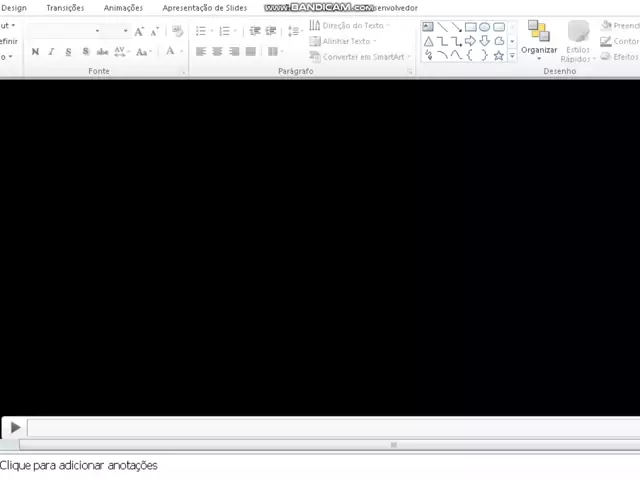The width and height of the screenshot is (640, 480).
Task: Select the right brace shape
Action: 484,55
